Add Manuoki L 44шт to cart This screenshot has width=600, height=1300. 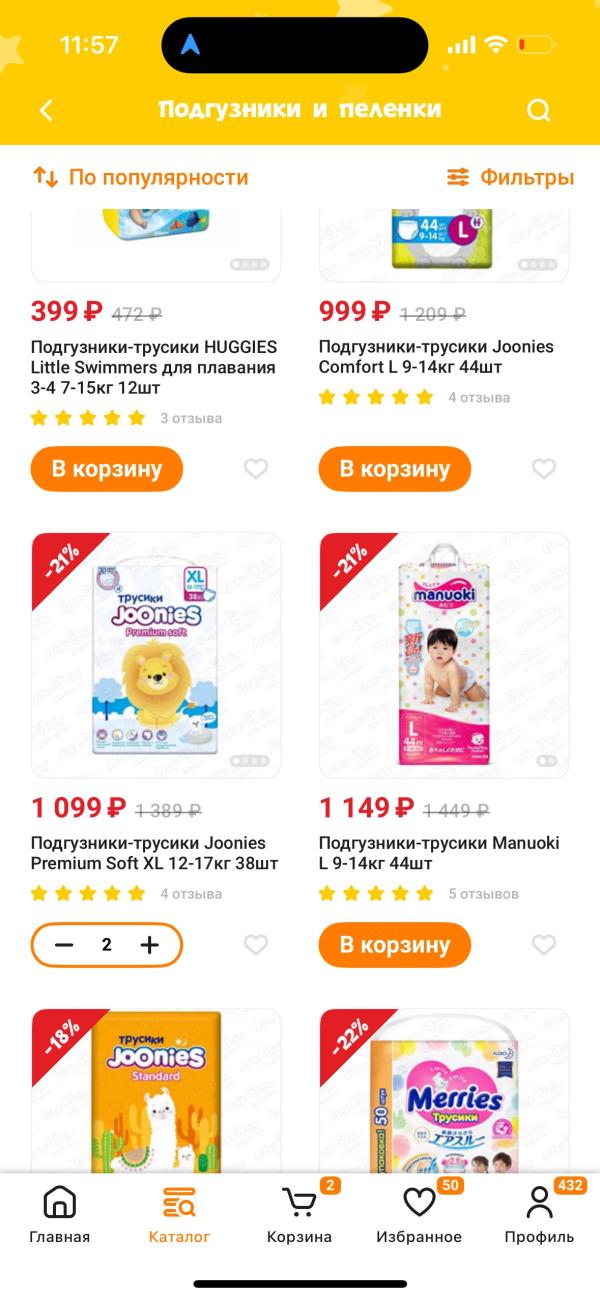395,945
